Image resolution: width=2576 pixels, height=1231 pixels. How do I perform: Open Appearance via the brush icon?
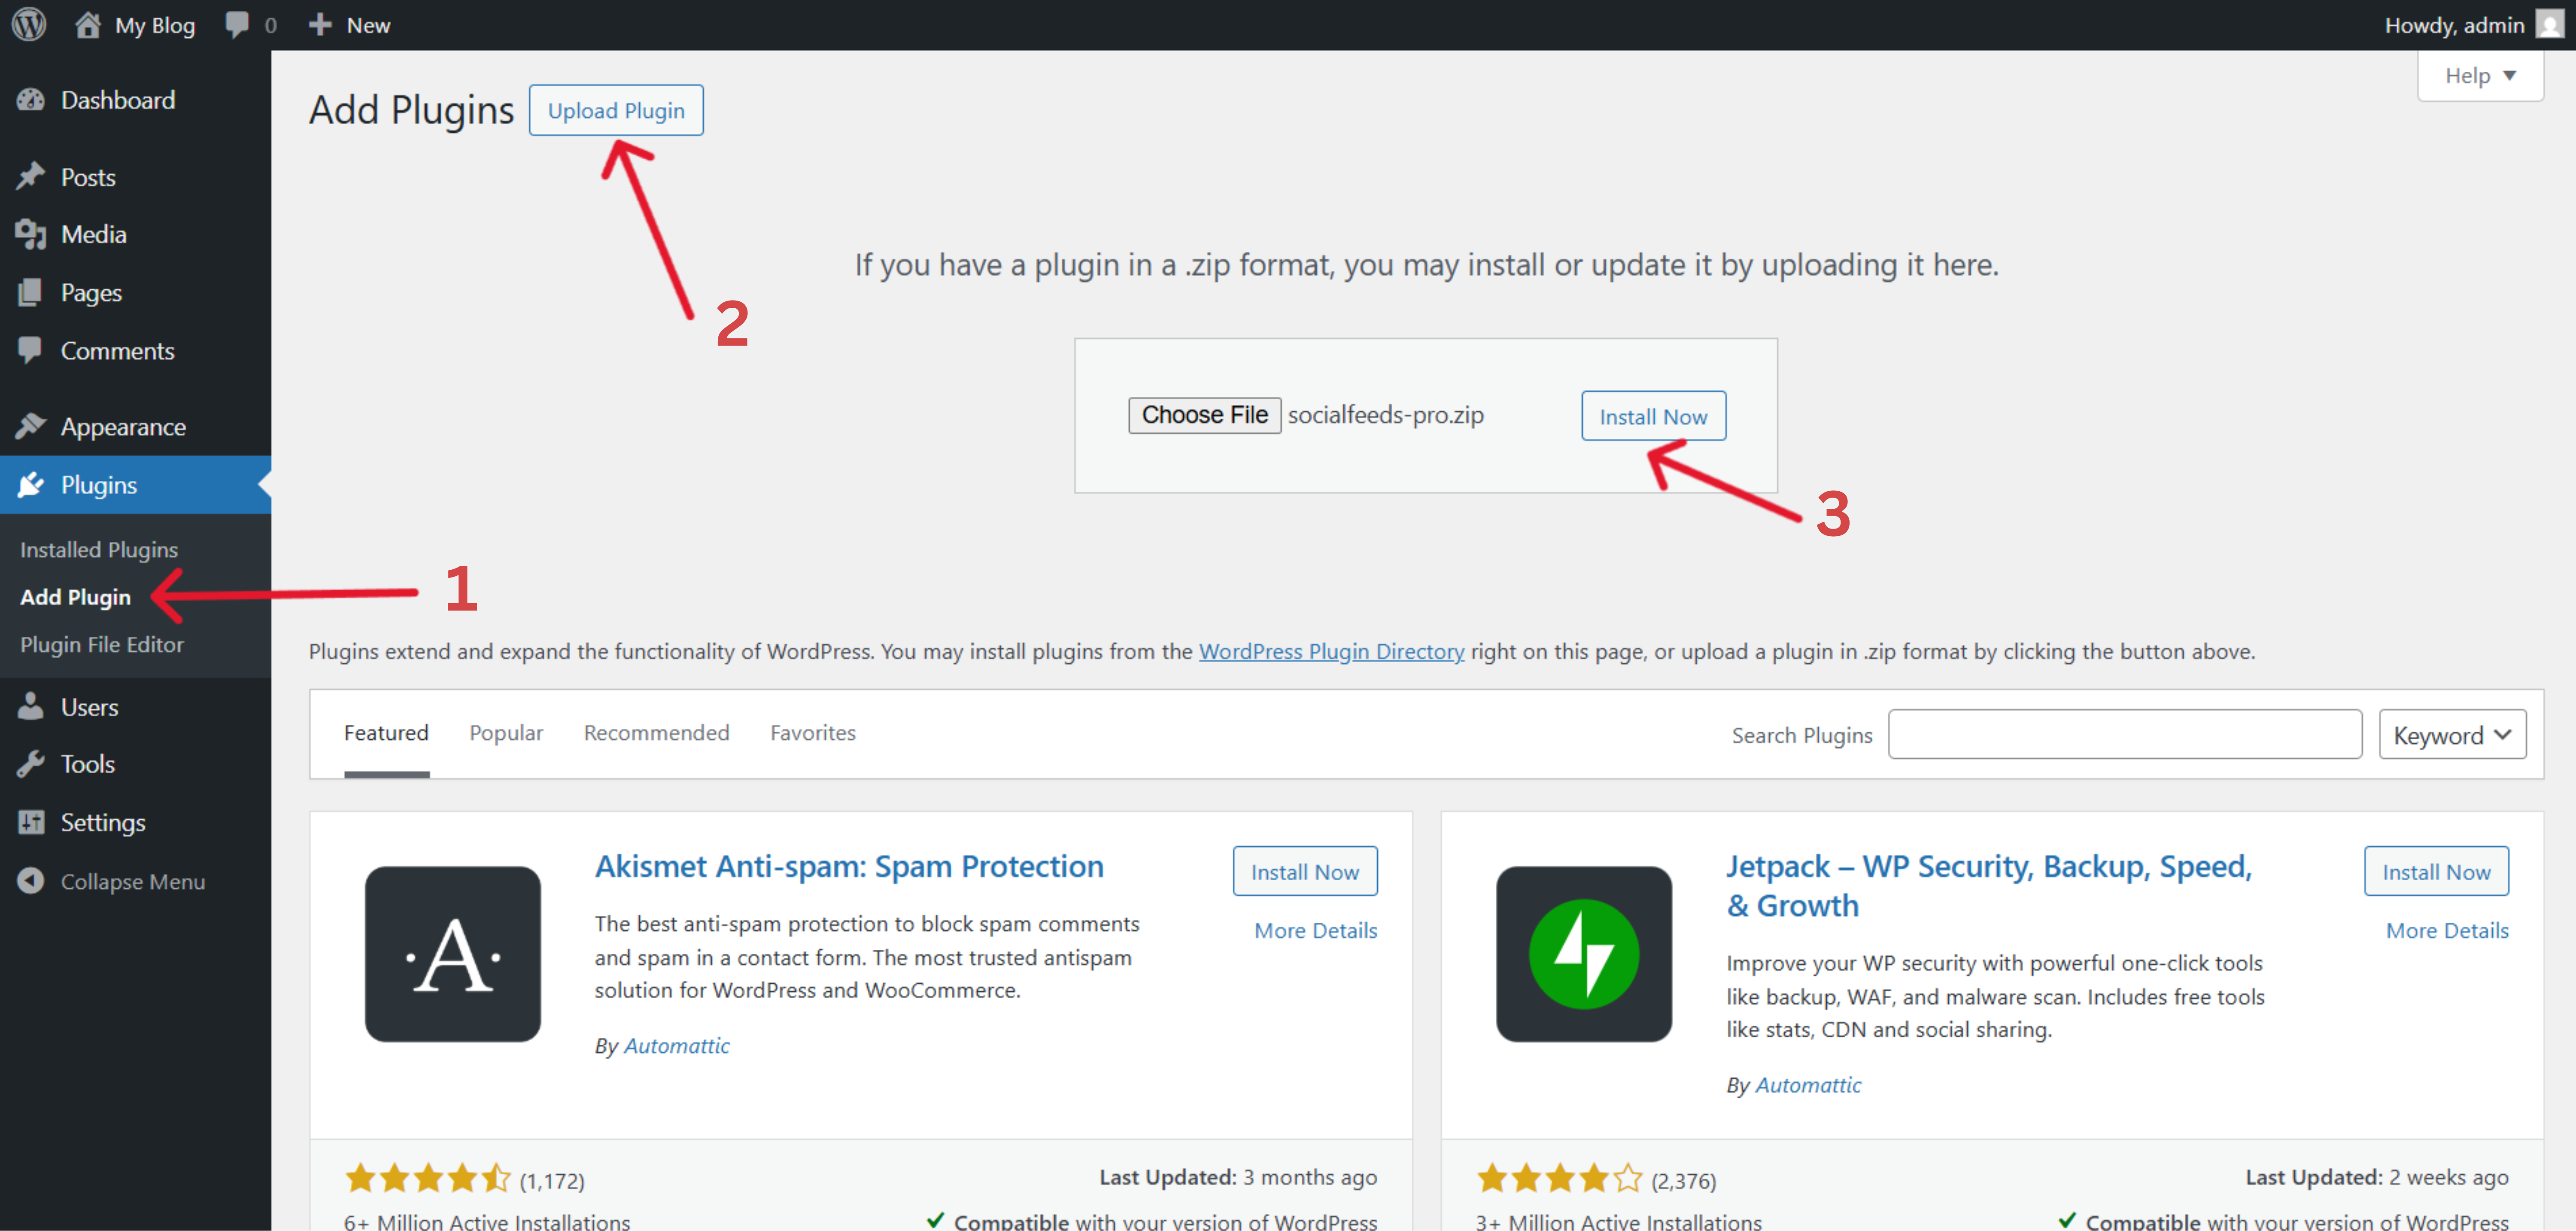(x=31, y=426)
